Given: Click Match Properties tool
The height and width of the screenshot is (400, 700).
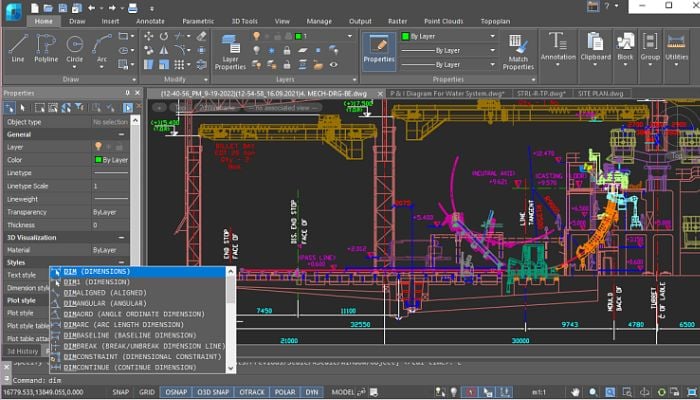Looking at the screenshot, I should pos(518,52).
